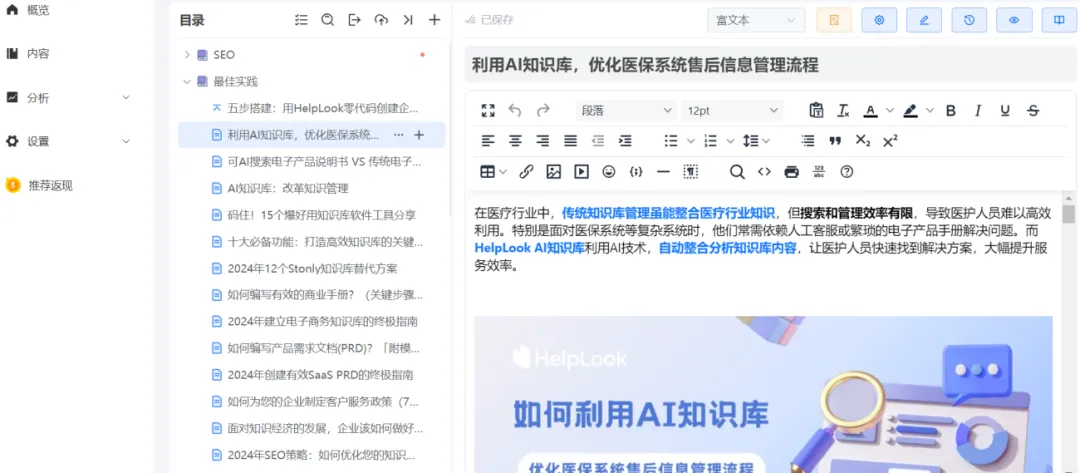This screenshot has height=473, width=1080.
Task: Center align the text
Action: coord(515,141)
